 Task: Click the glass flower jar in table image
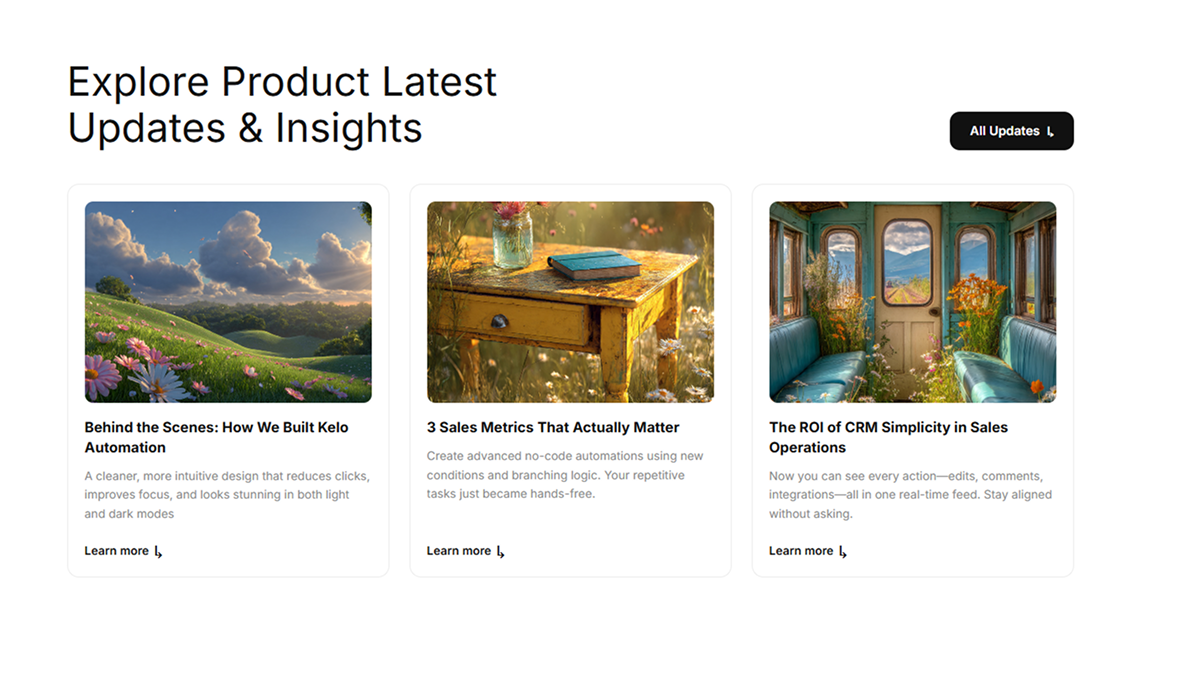coord(513,238)
